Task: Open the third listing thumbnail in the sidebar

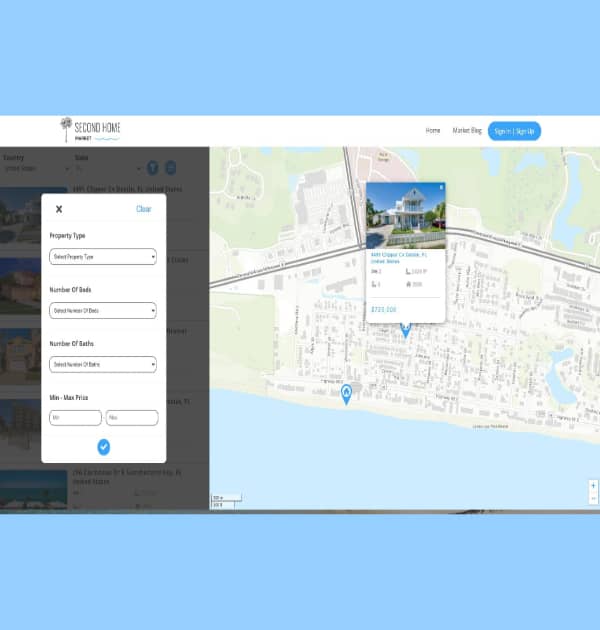Action: pyautogui.click(x=20, y=356)
